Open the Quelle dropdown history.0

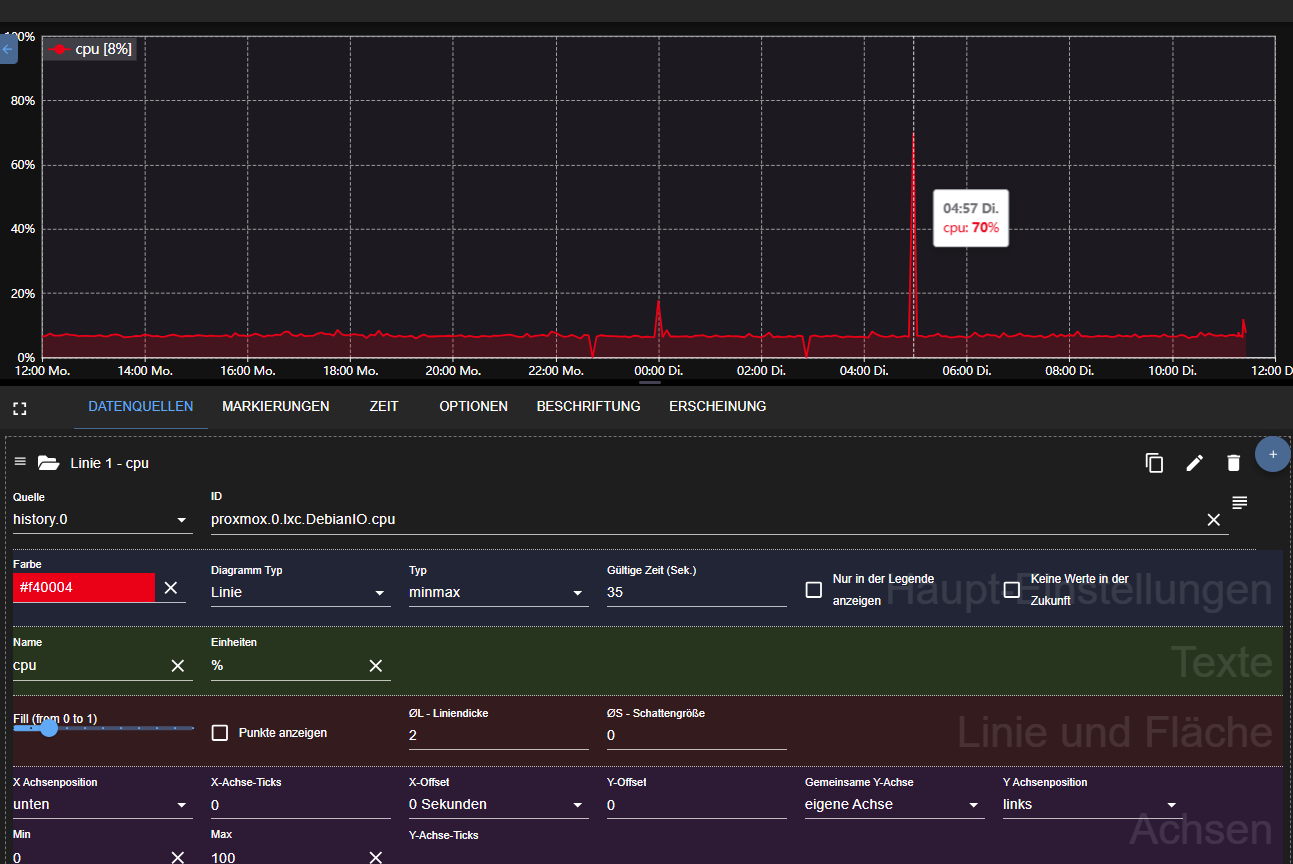[100, 520]
